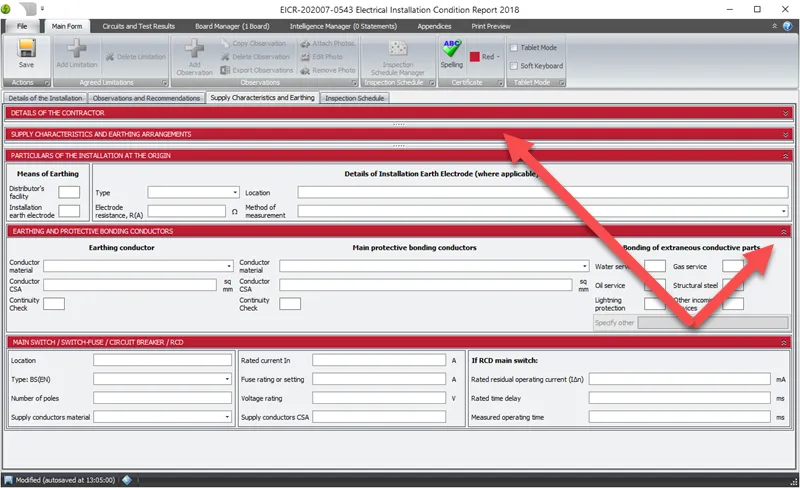Click the Copy Observation icon
800x488 pixels.
tap(224, 44)
